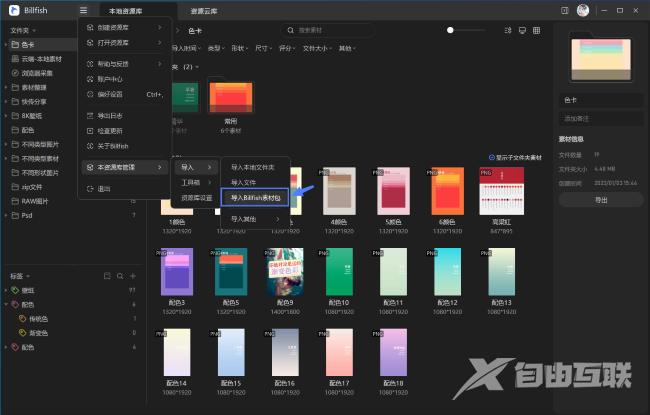This screenshot has height=415, width=650.
Task: Click the green 壁纸 tag icon
Action: pos(15,290)
